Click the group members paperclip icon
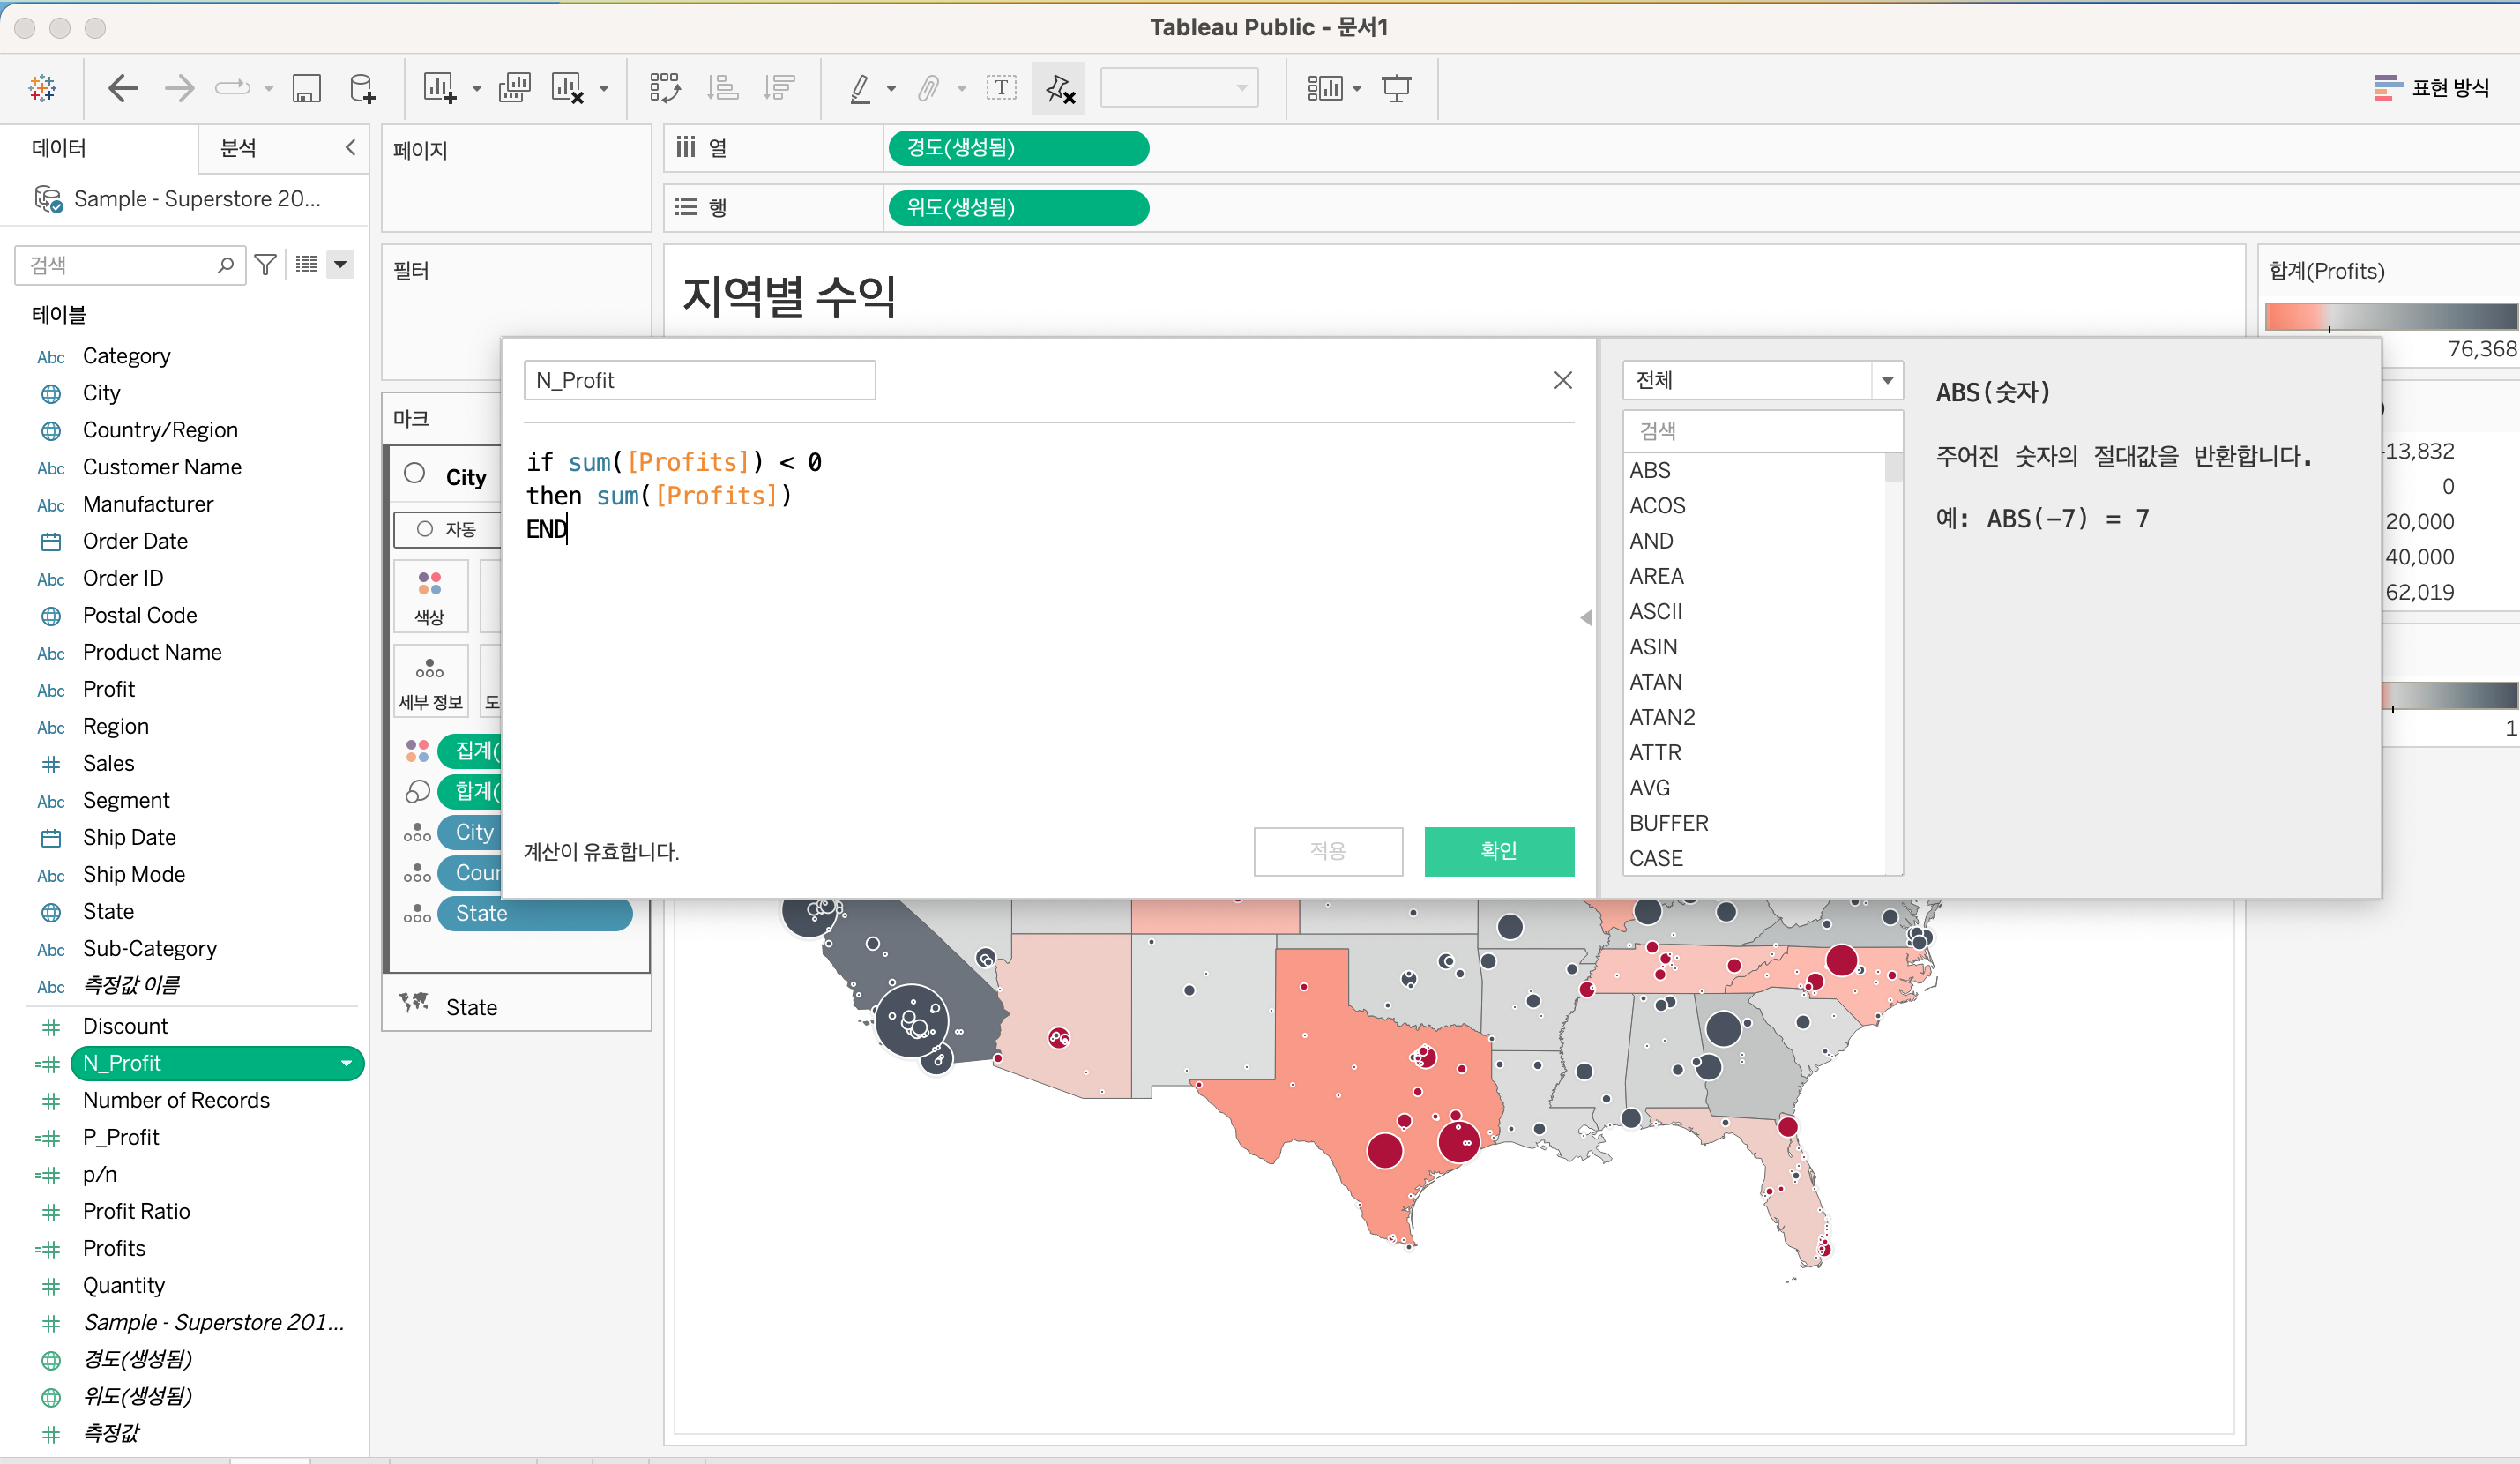 tap(929, 88)
